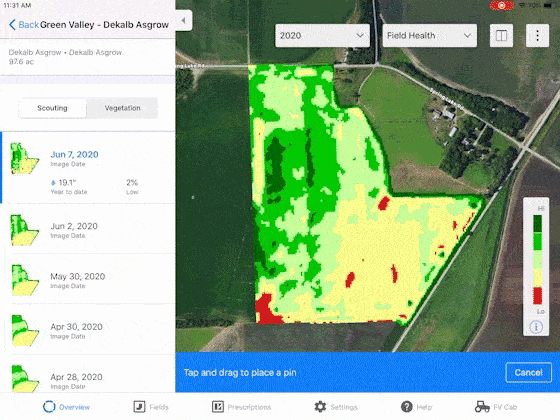Click the dark green legend swatch
Image resolution: width=560 pixels, height=420 pixels.
click(x=537, y=223)
